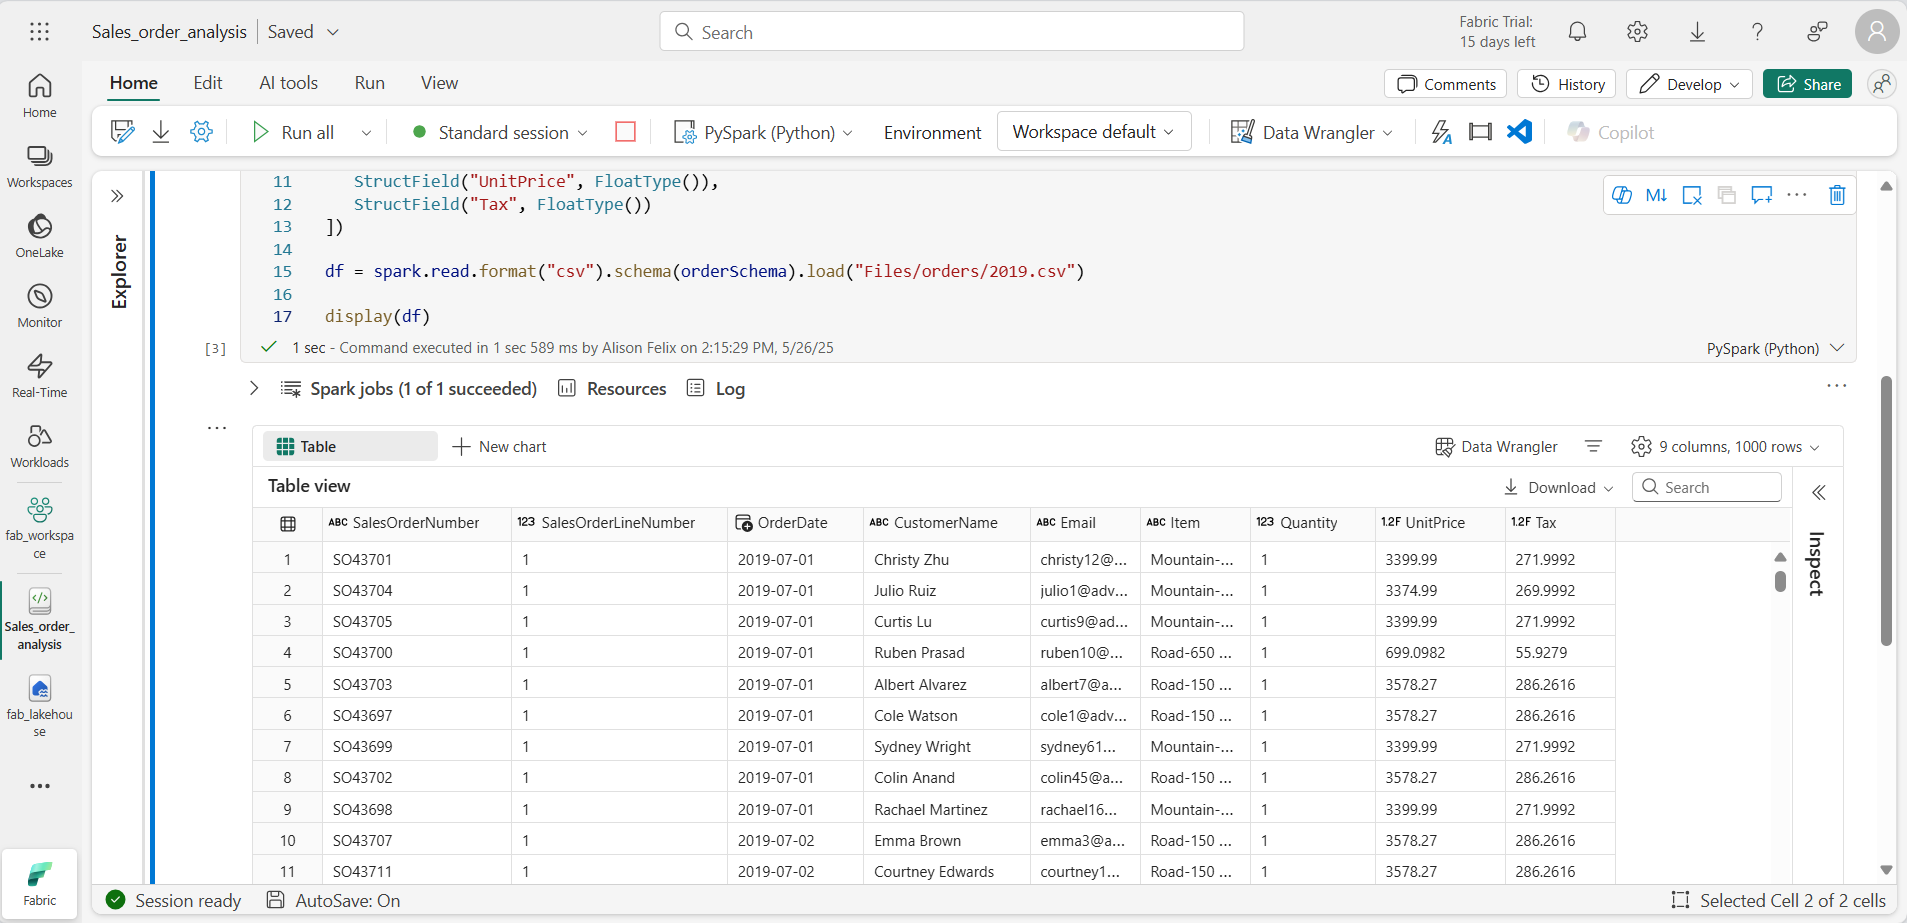This screenshot has width=1907, height=923.
Task: Delete the cell with trash icon
Action: click(x=1837, y=195)
